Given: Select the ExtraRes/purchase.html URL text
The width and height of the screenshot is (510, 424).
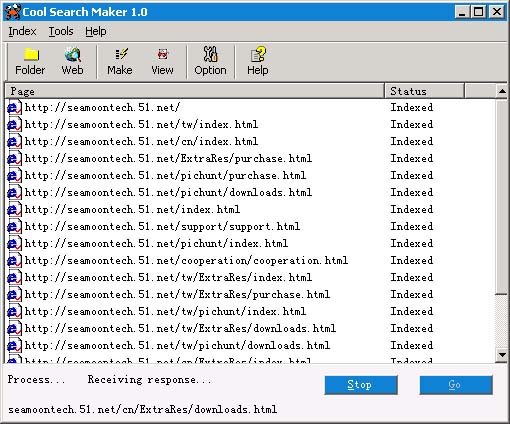Looking at the screenshot, I should 168,158.
